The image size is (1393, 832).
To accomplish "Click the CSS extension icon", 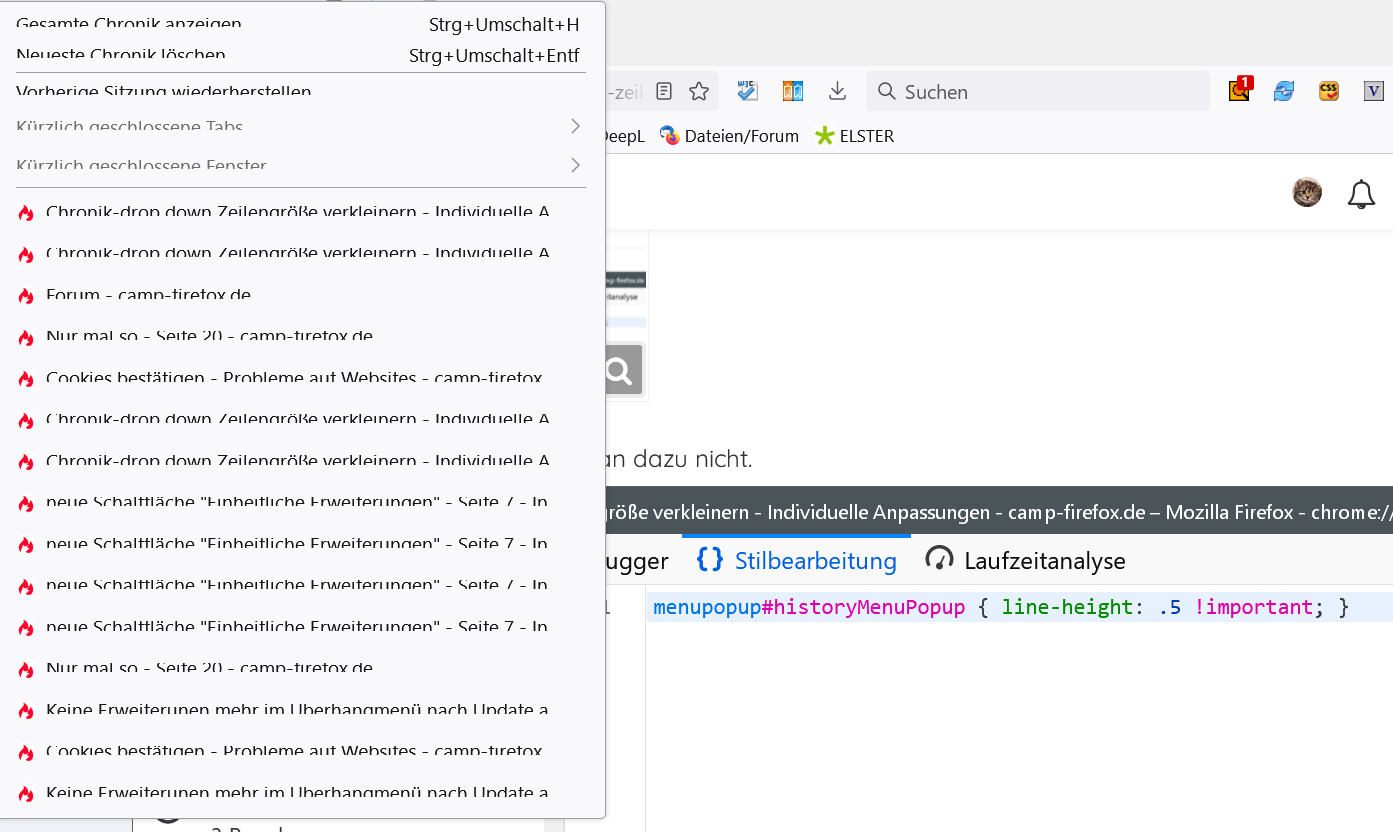I will click(1329, 92).
